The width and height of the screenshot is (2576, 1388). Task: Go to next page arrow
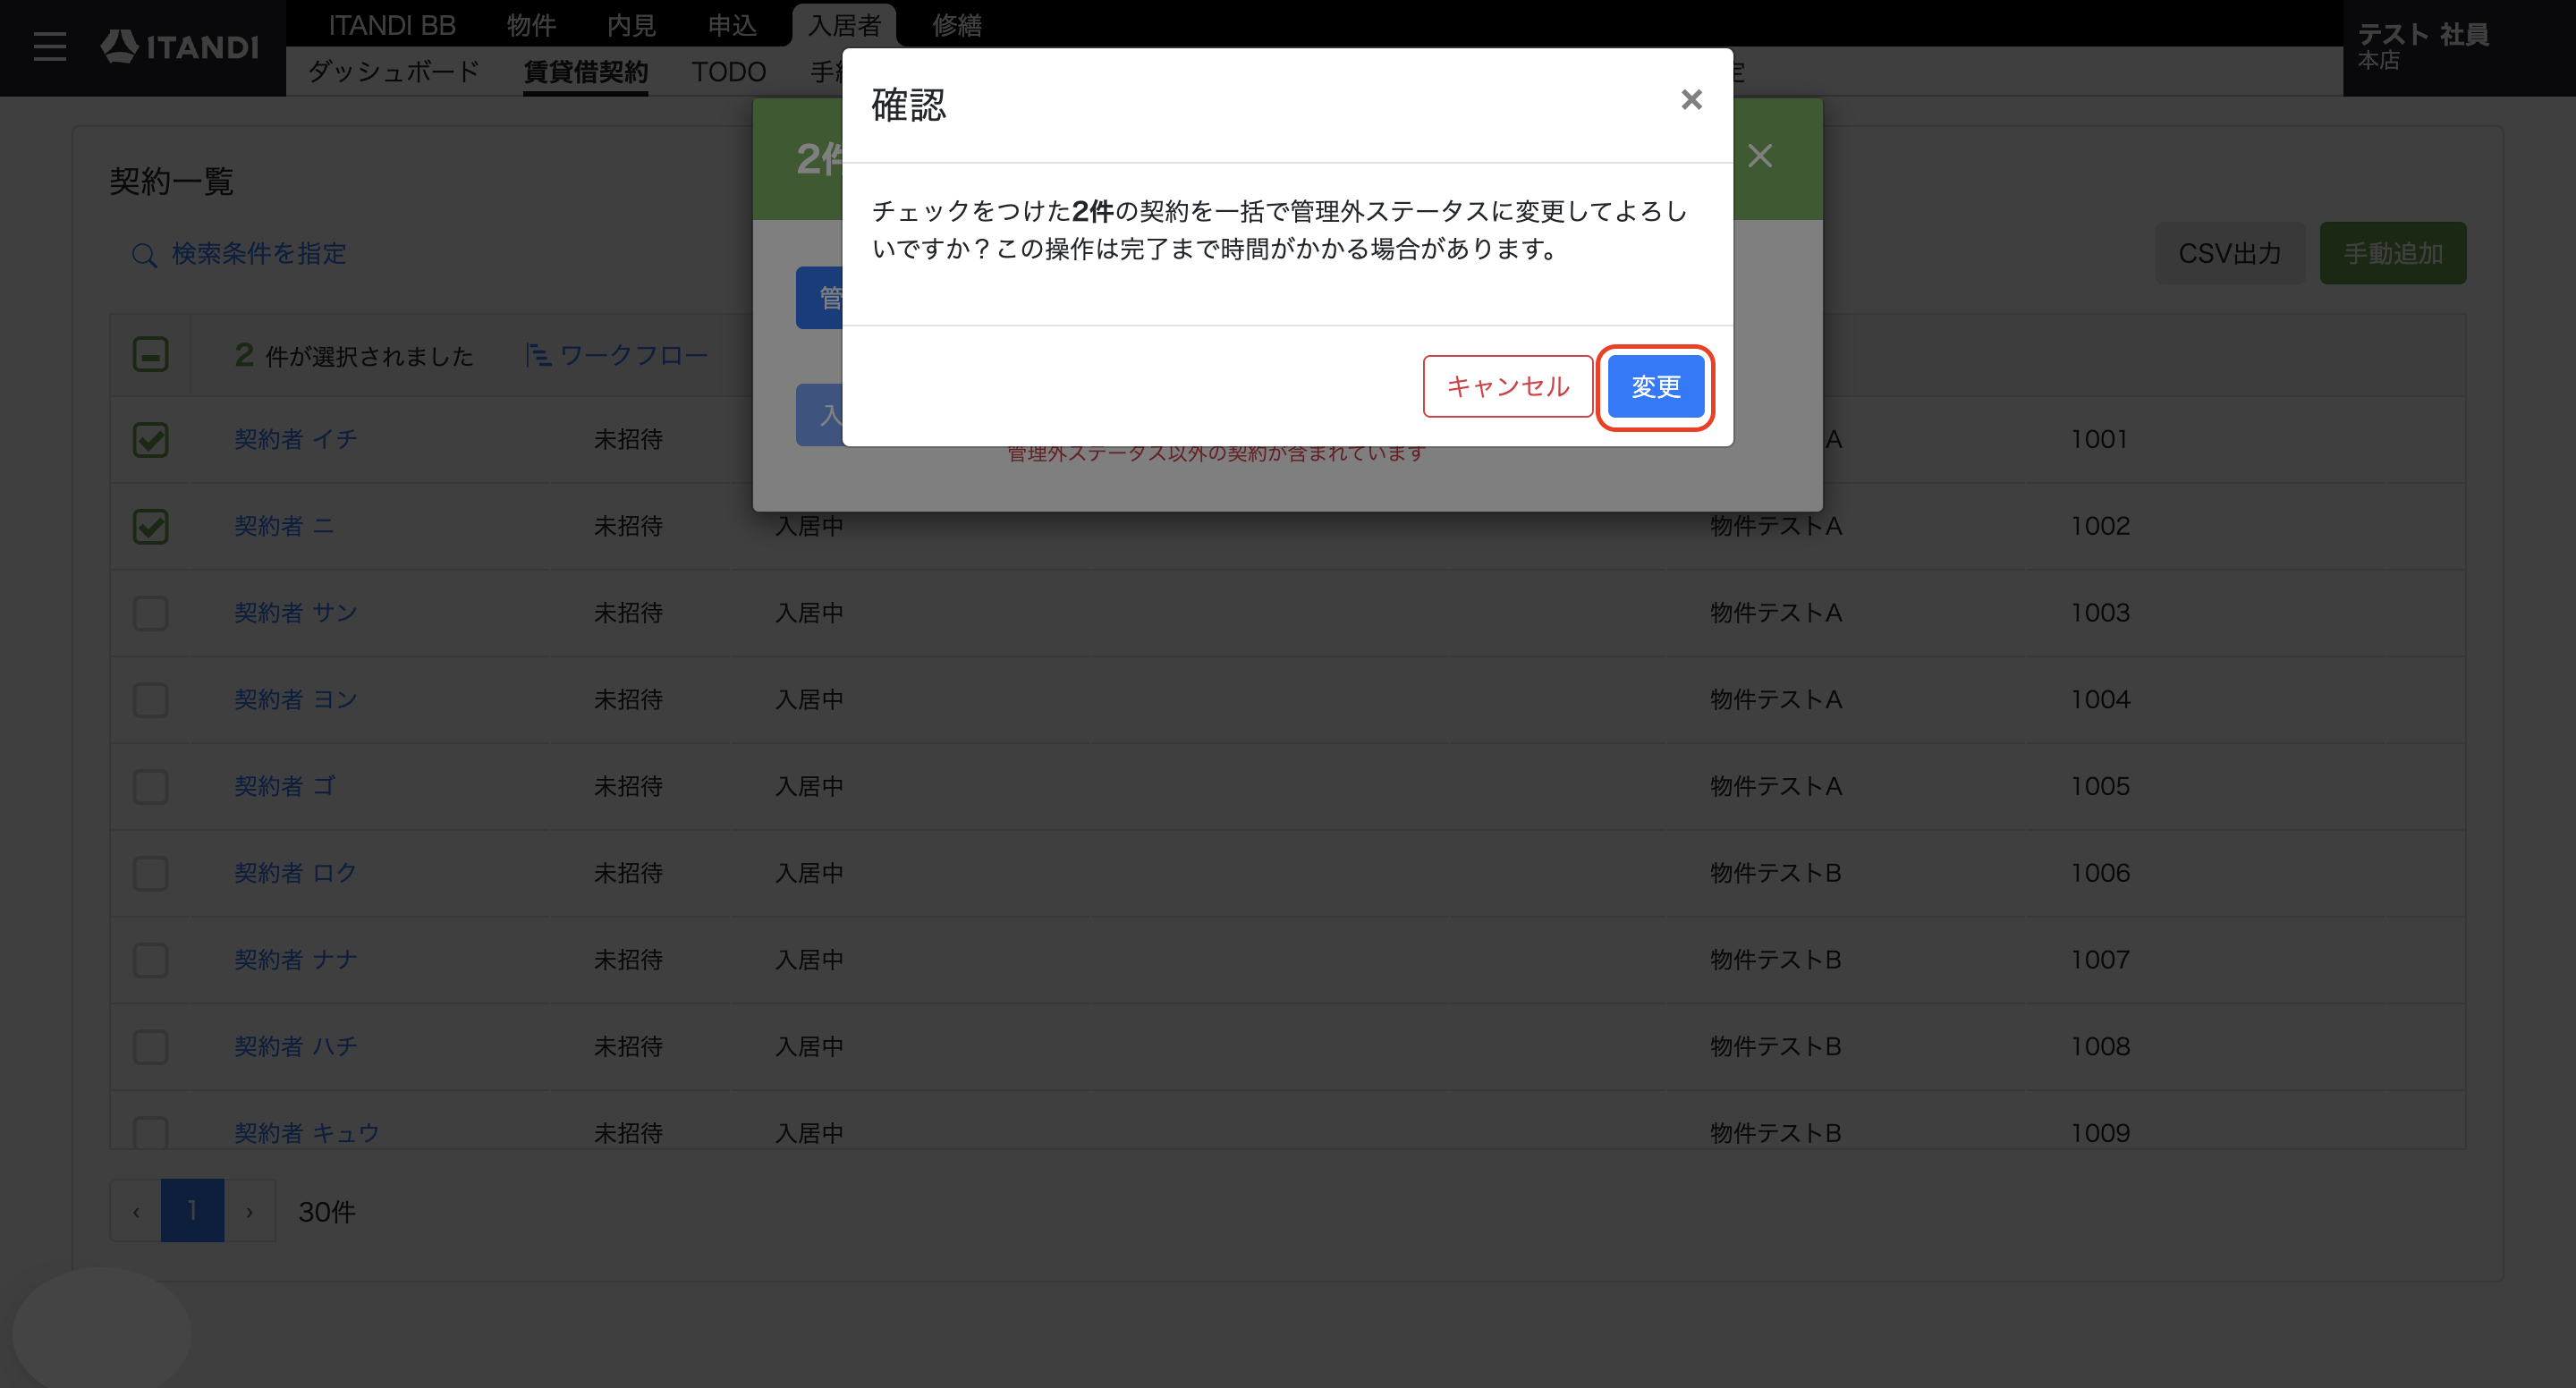click(250, 1211)
